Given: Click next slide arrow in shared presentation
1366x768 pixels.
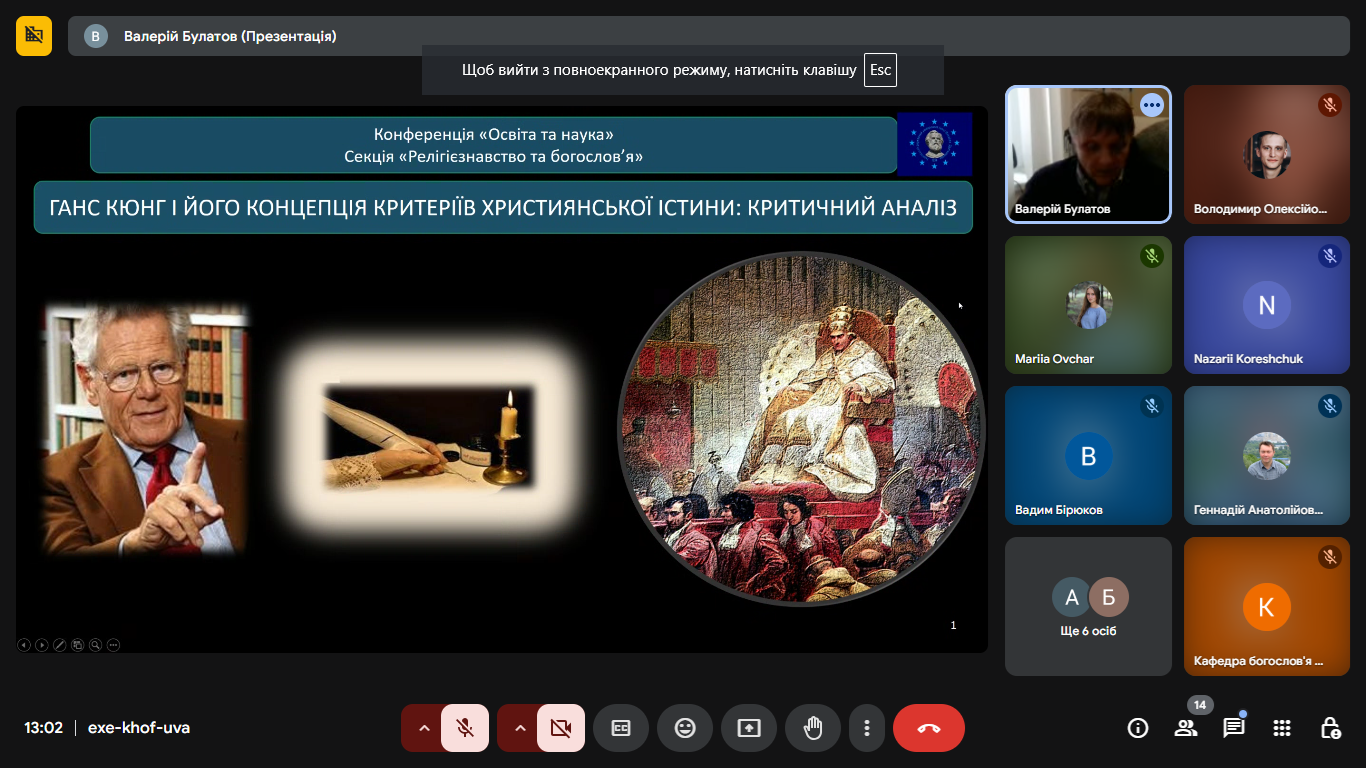Looking at the screenshot, I should tap(42, 645).
